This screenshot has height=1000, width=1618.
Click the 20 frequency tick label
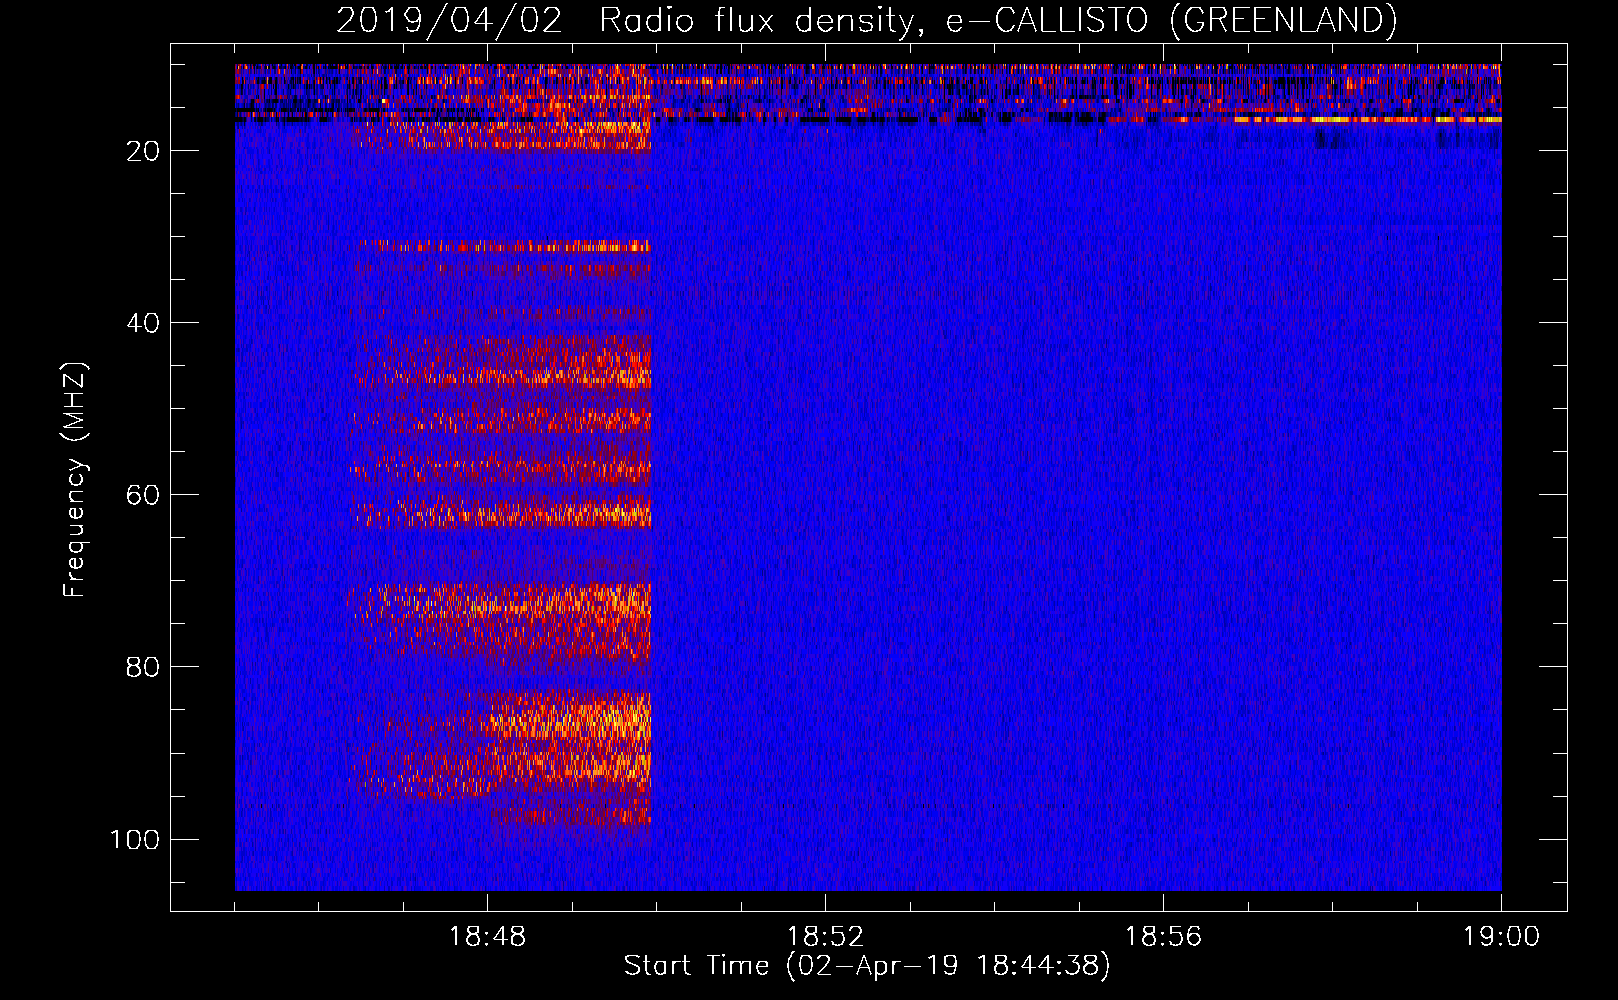pos(143,151)
